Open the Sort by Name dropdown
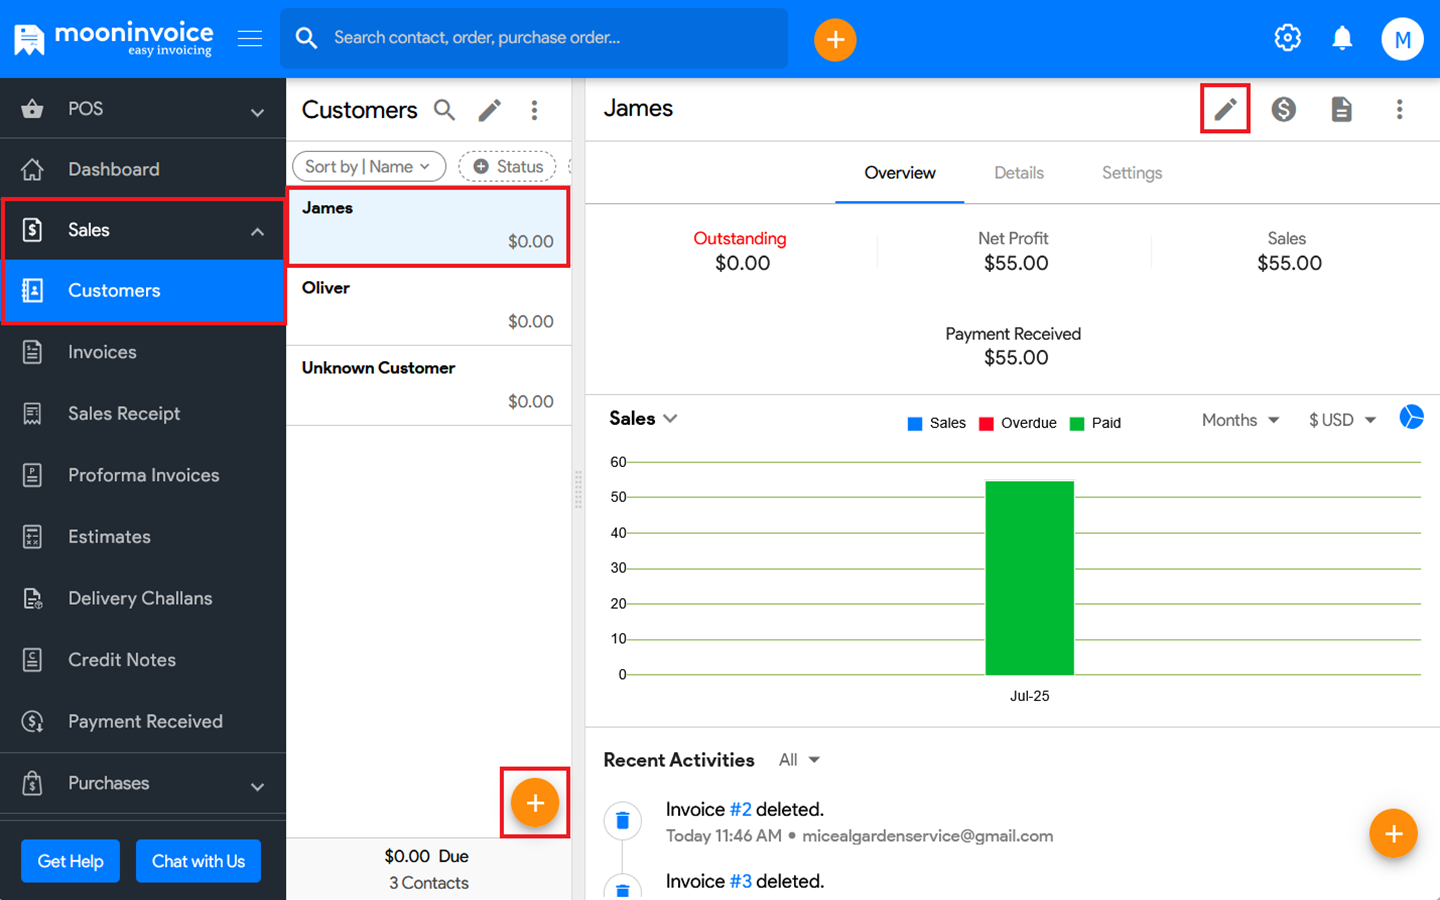 [x=368, y=167]
